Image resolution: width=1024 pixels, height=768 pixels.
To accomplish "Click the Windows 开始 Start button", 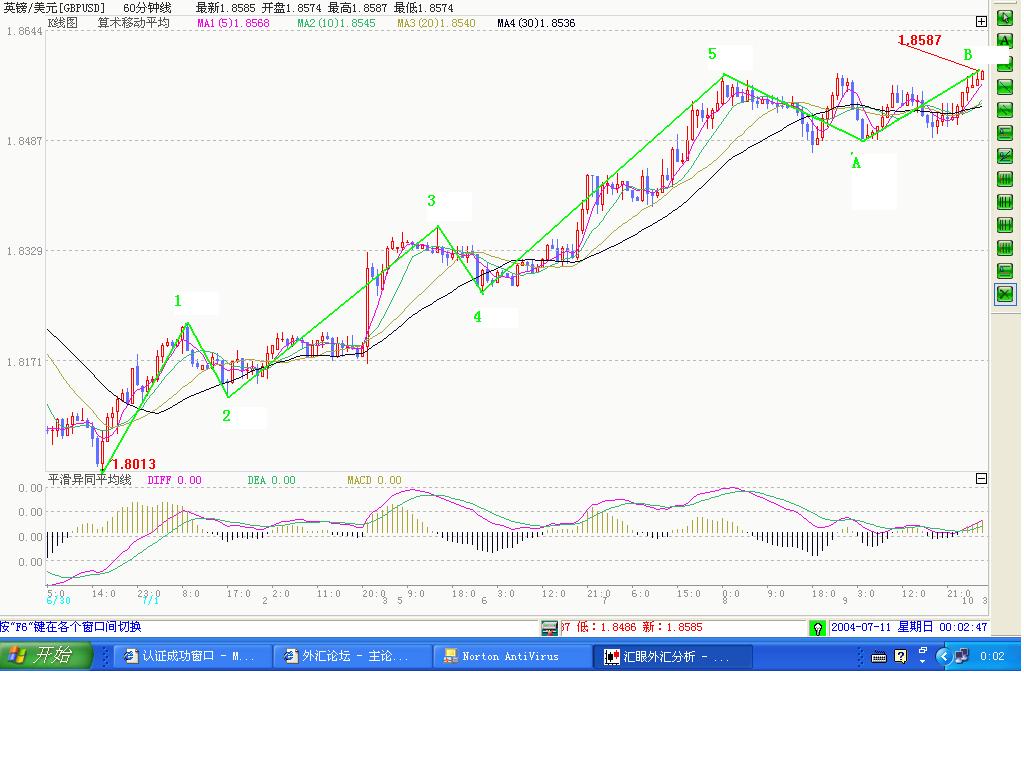I will click(46, 655).
